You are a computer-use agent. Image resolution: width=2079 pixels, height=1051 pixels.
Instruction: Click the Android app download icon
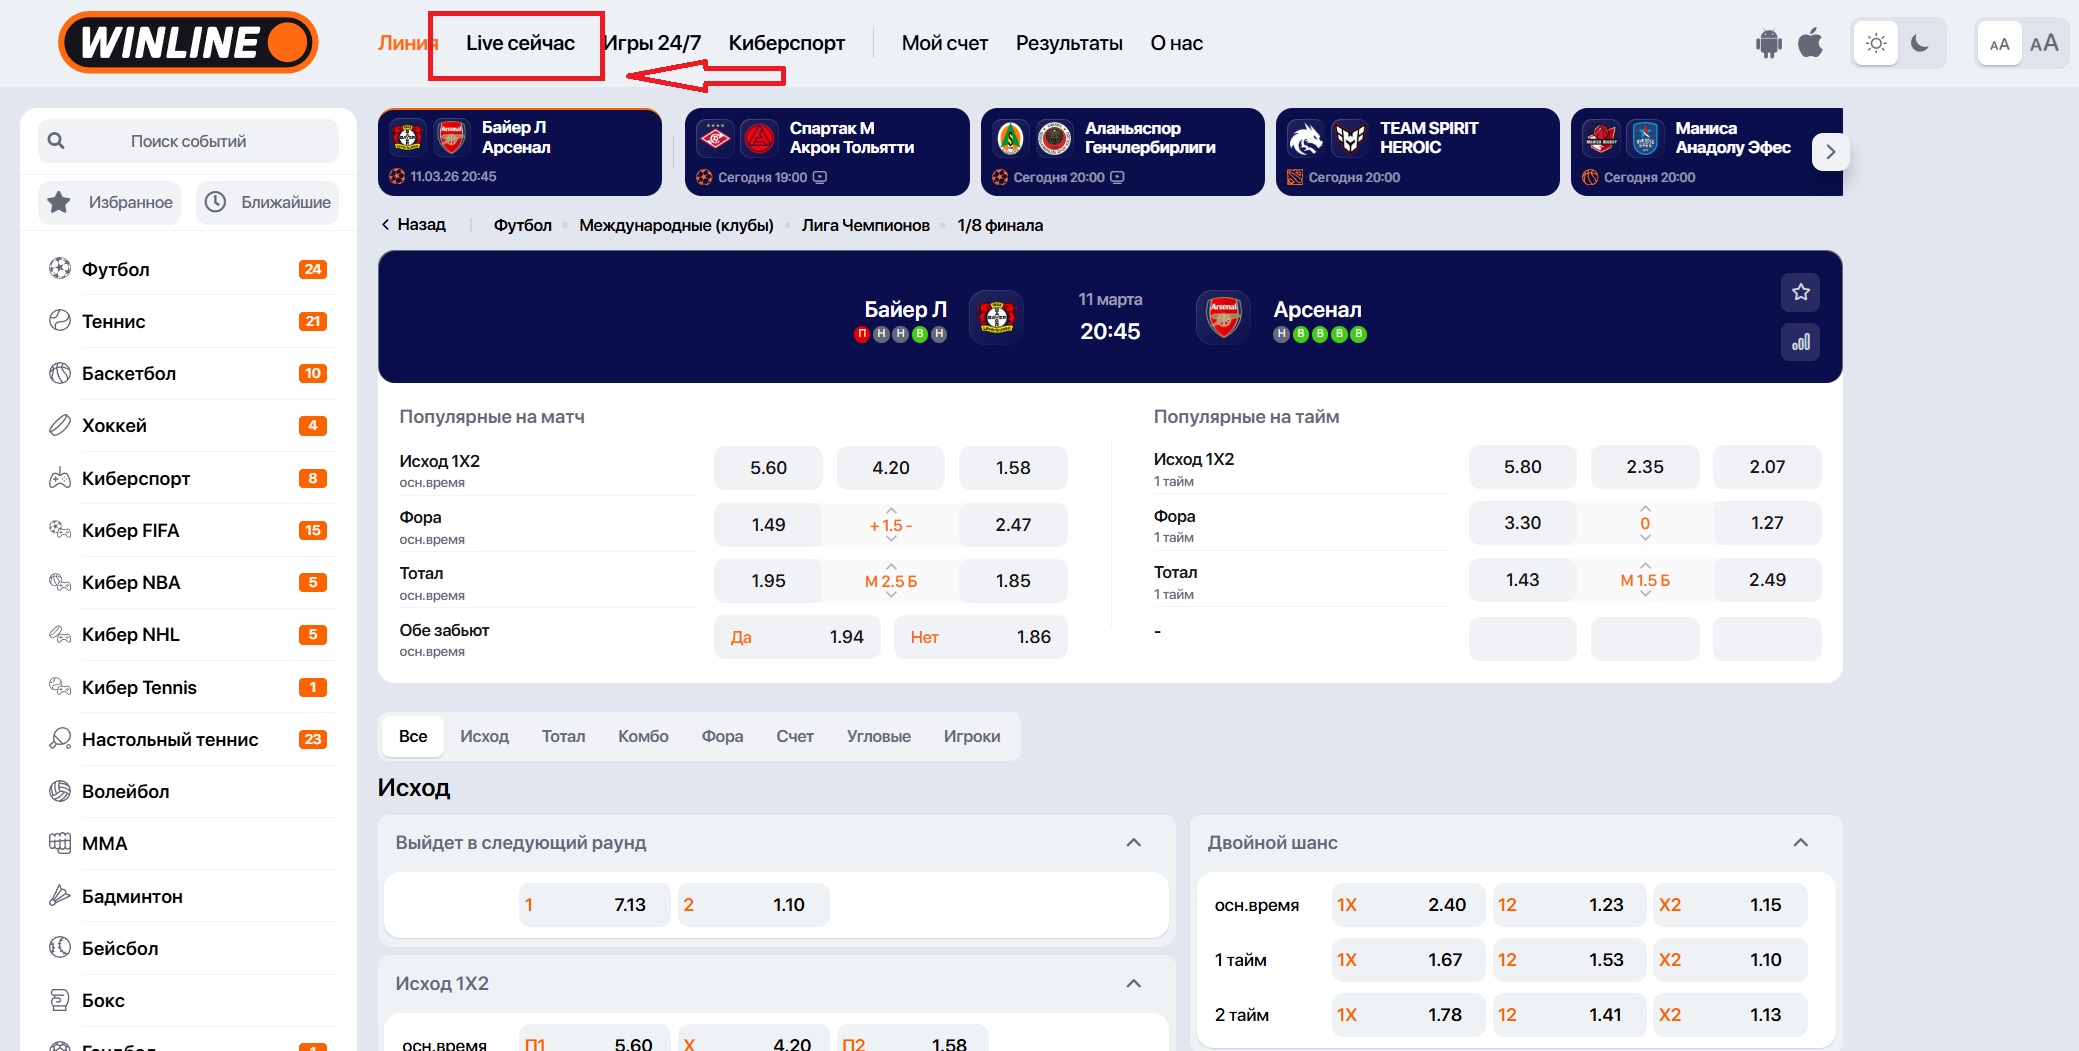[x=1768, y=44]
